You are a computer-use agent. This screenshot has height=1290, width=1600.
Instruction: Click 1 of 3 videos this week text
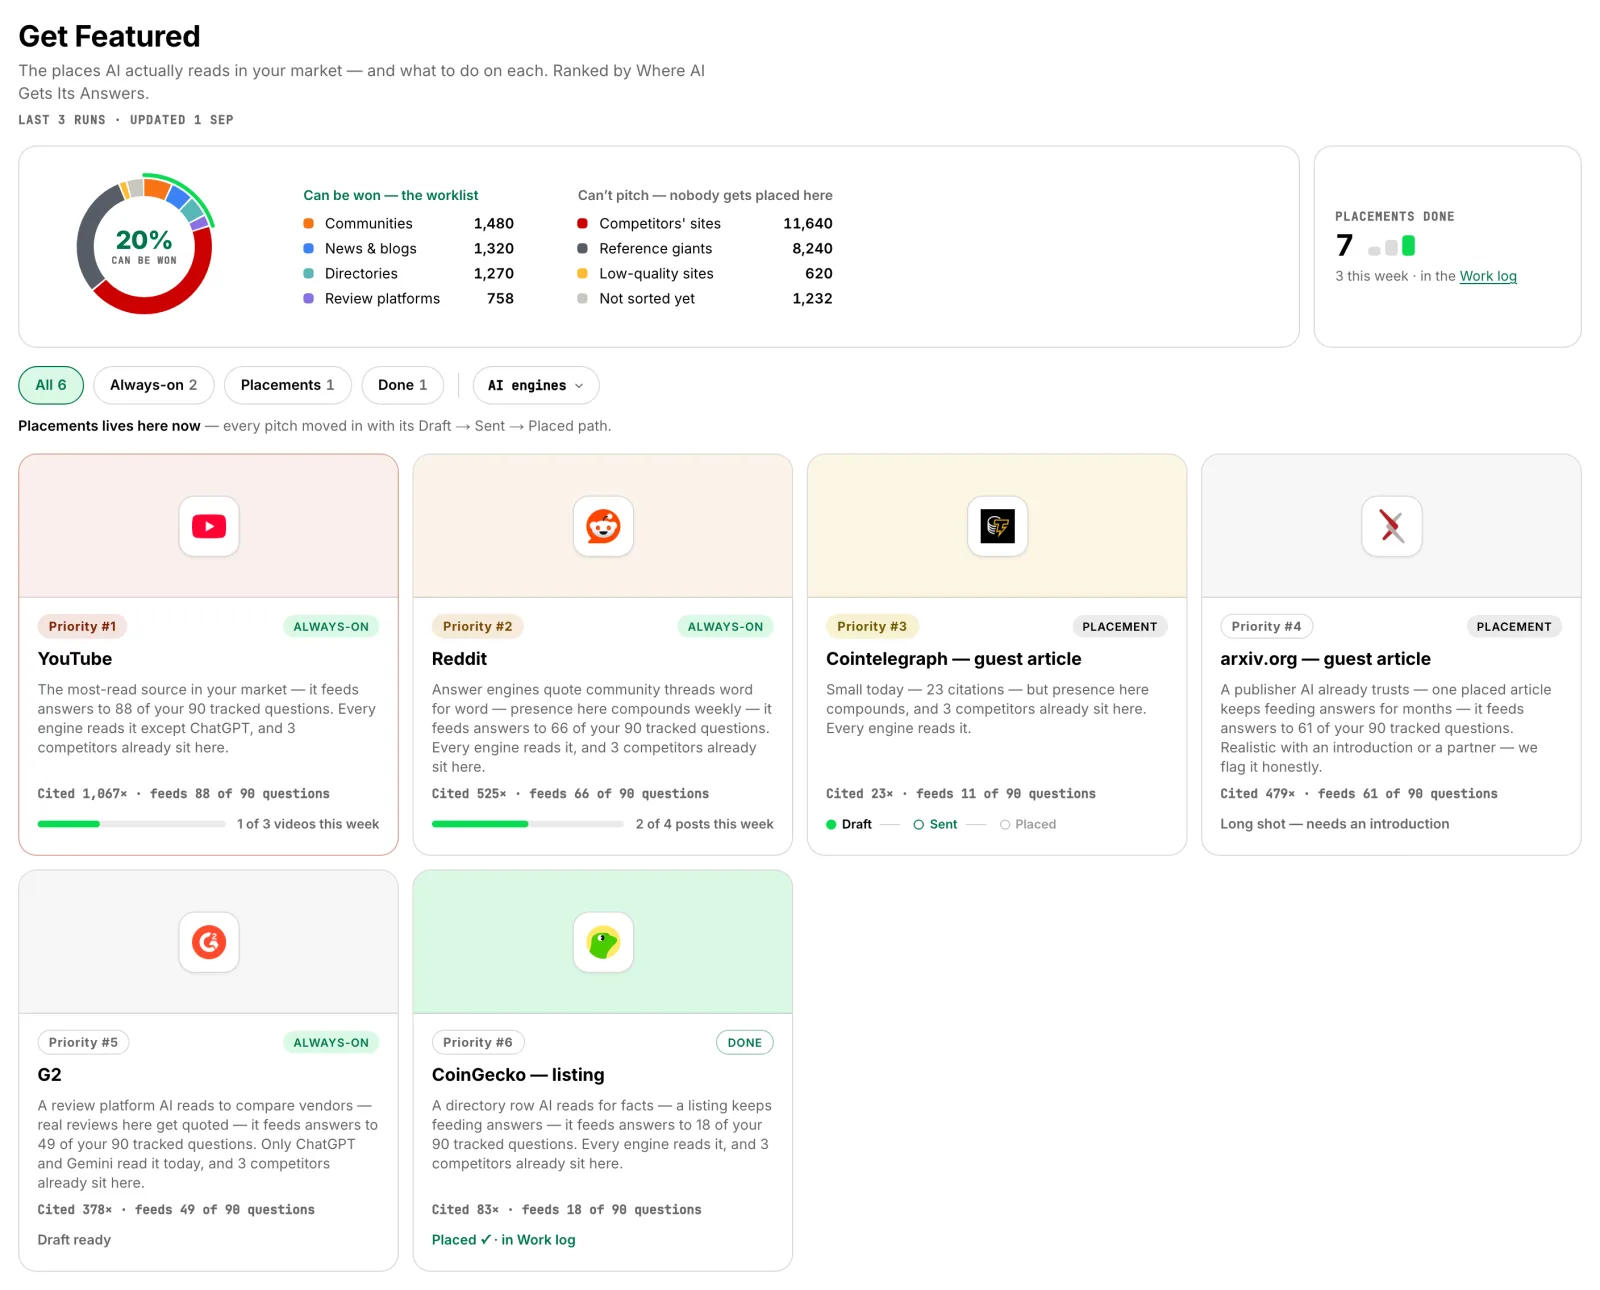click(x=308, y=824)
